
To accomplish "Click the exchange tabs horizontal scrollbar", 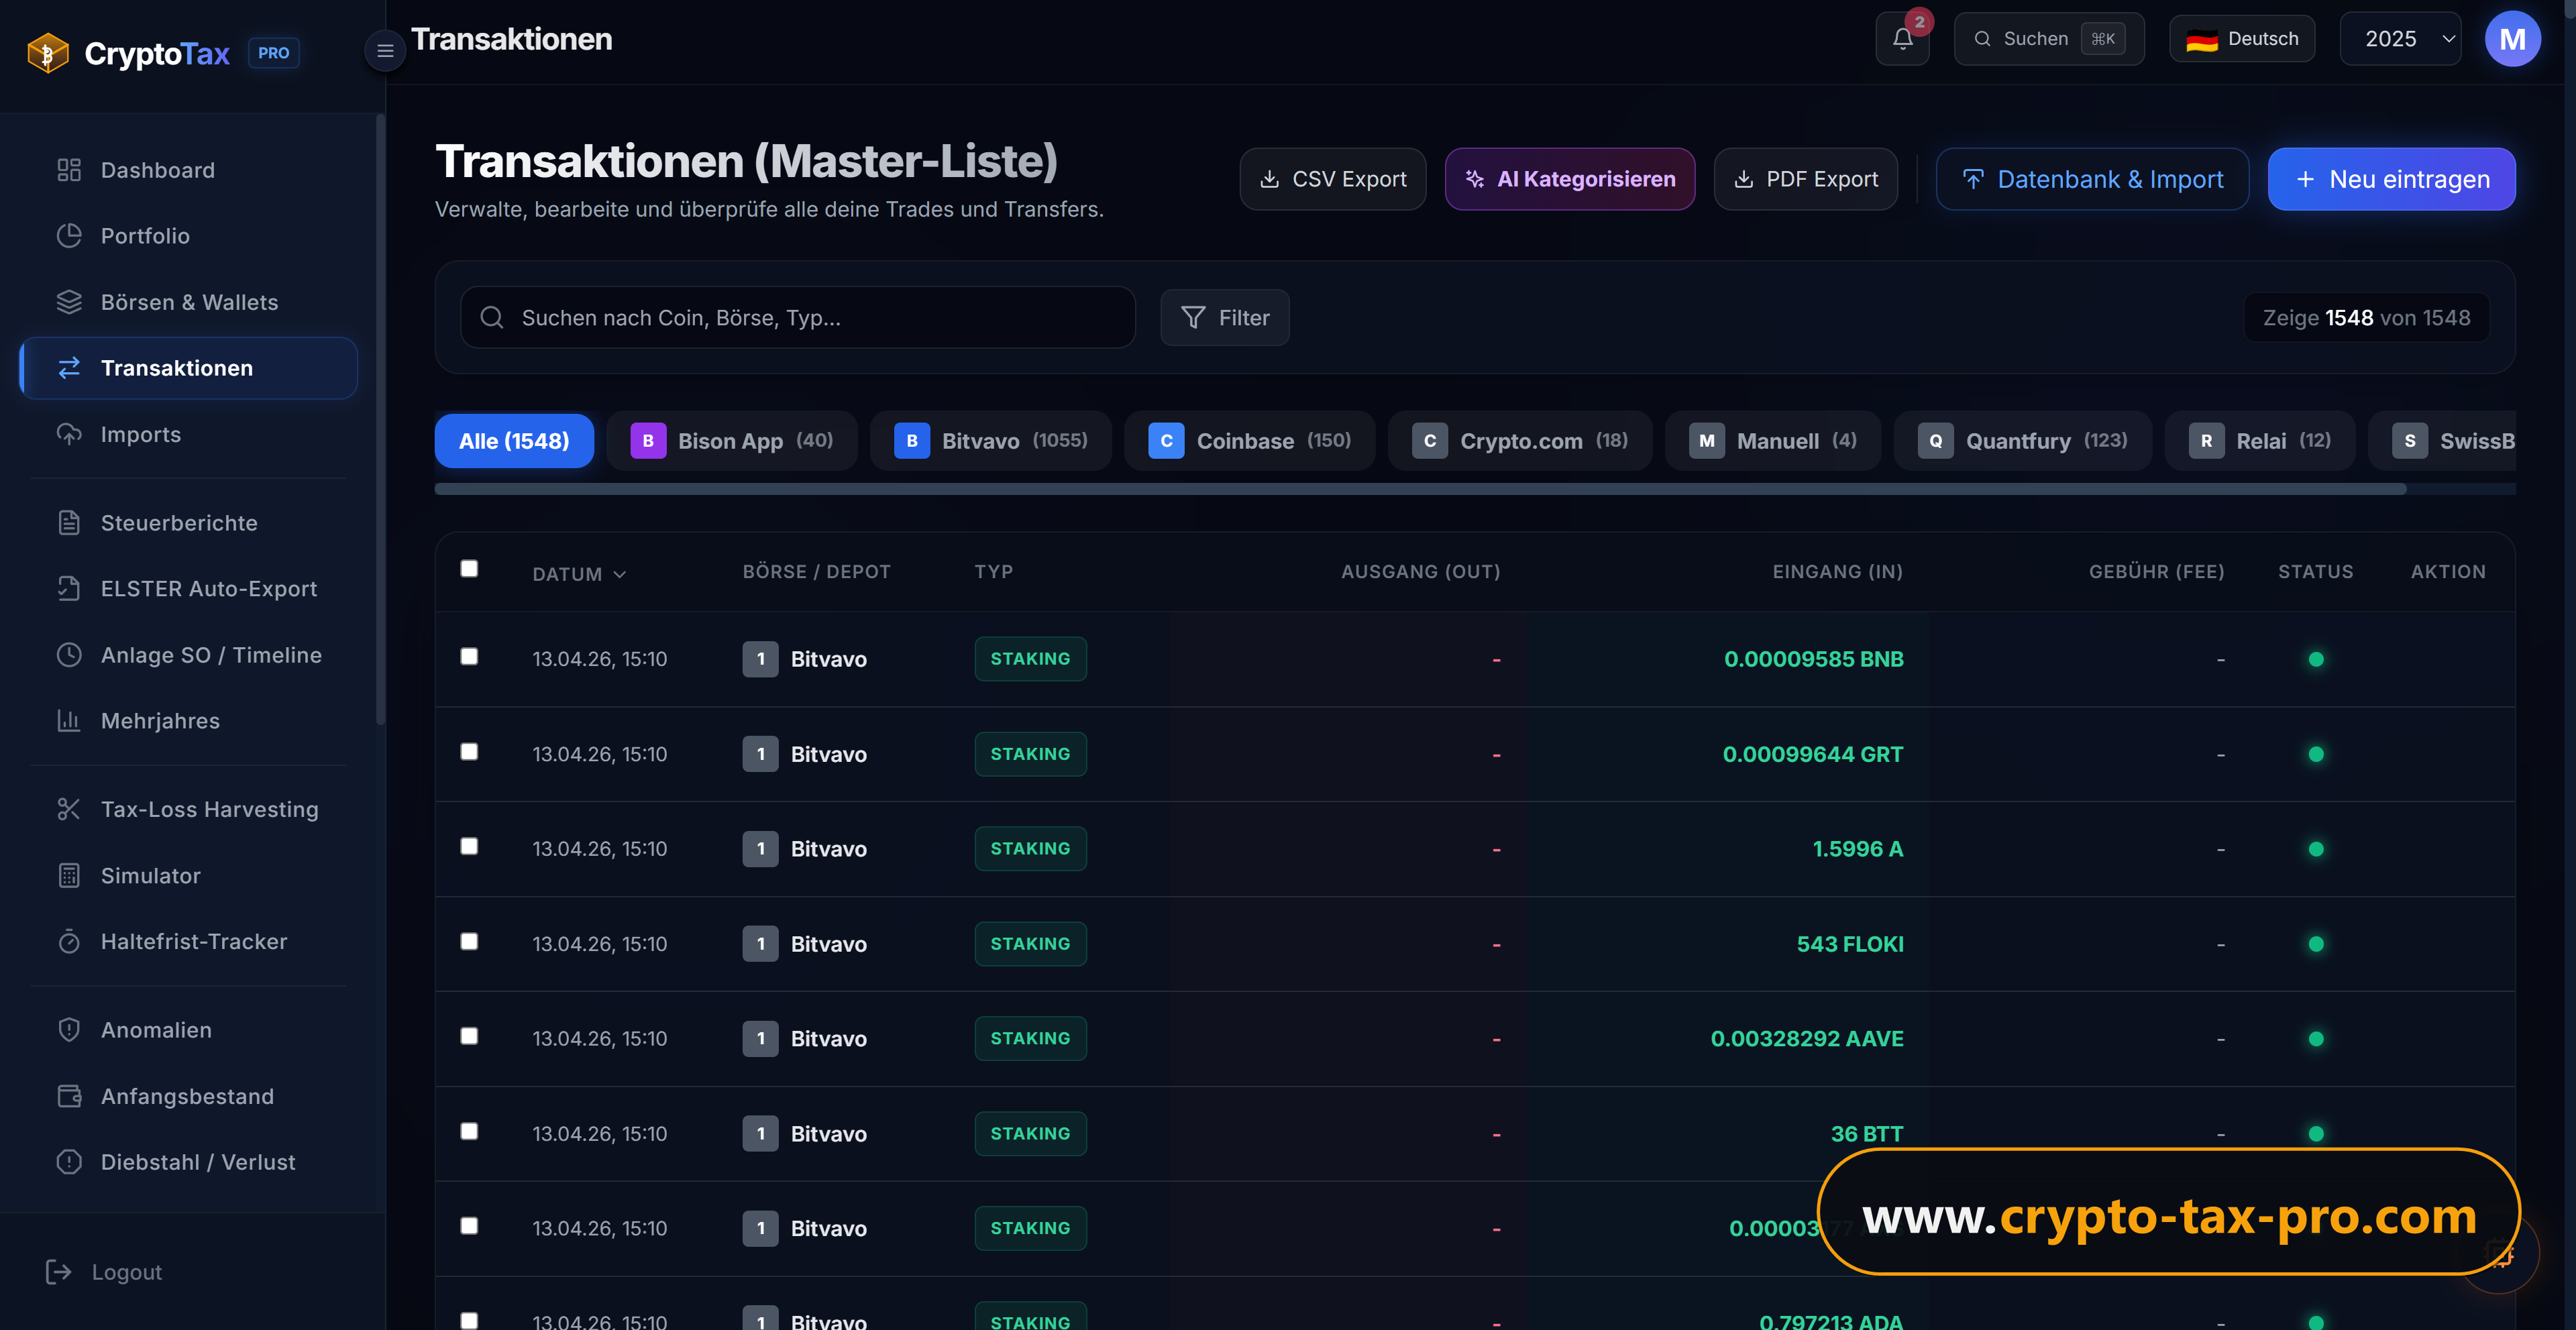I will [x=1420, y=489].
